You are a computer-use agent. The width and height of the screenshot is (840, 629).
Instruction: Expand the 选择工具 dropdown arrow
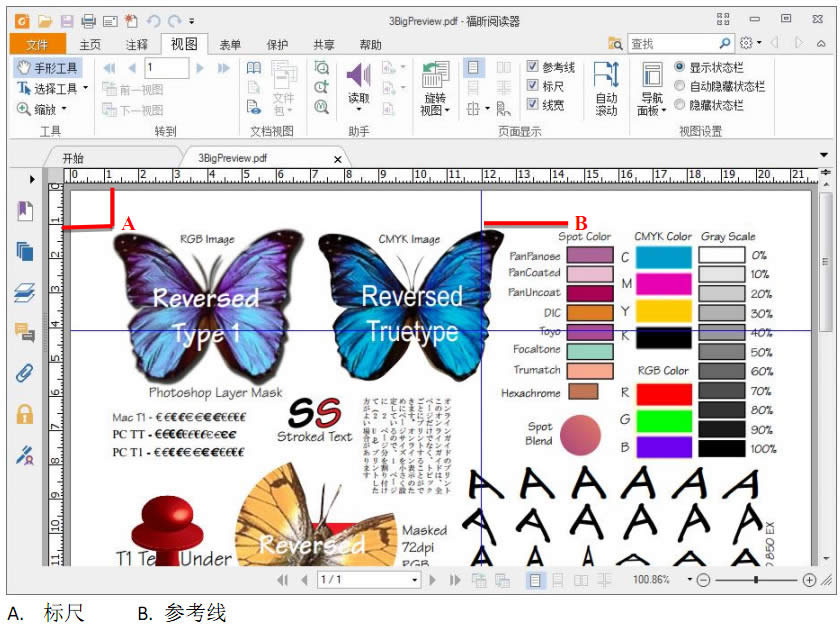[86, 88]
